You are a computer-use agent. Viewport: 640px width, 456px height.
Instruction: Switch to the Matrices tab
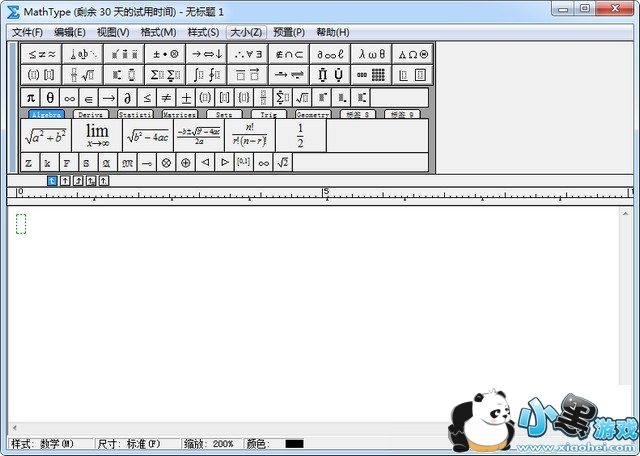[180, 114]
